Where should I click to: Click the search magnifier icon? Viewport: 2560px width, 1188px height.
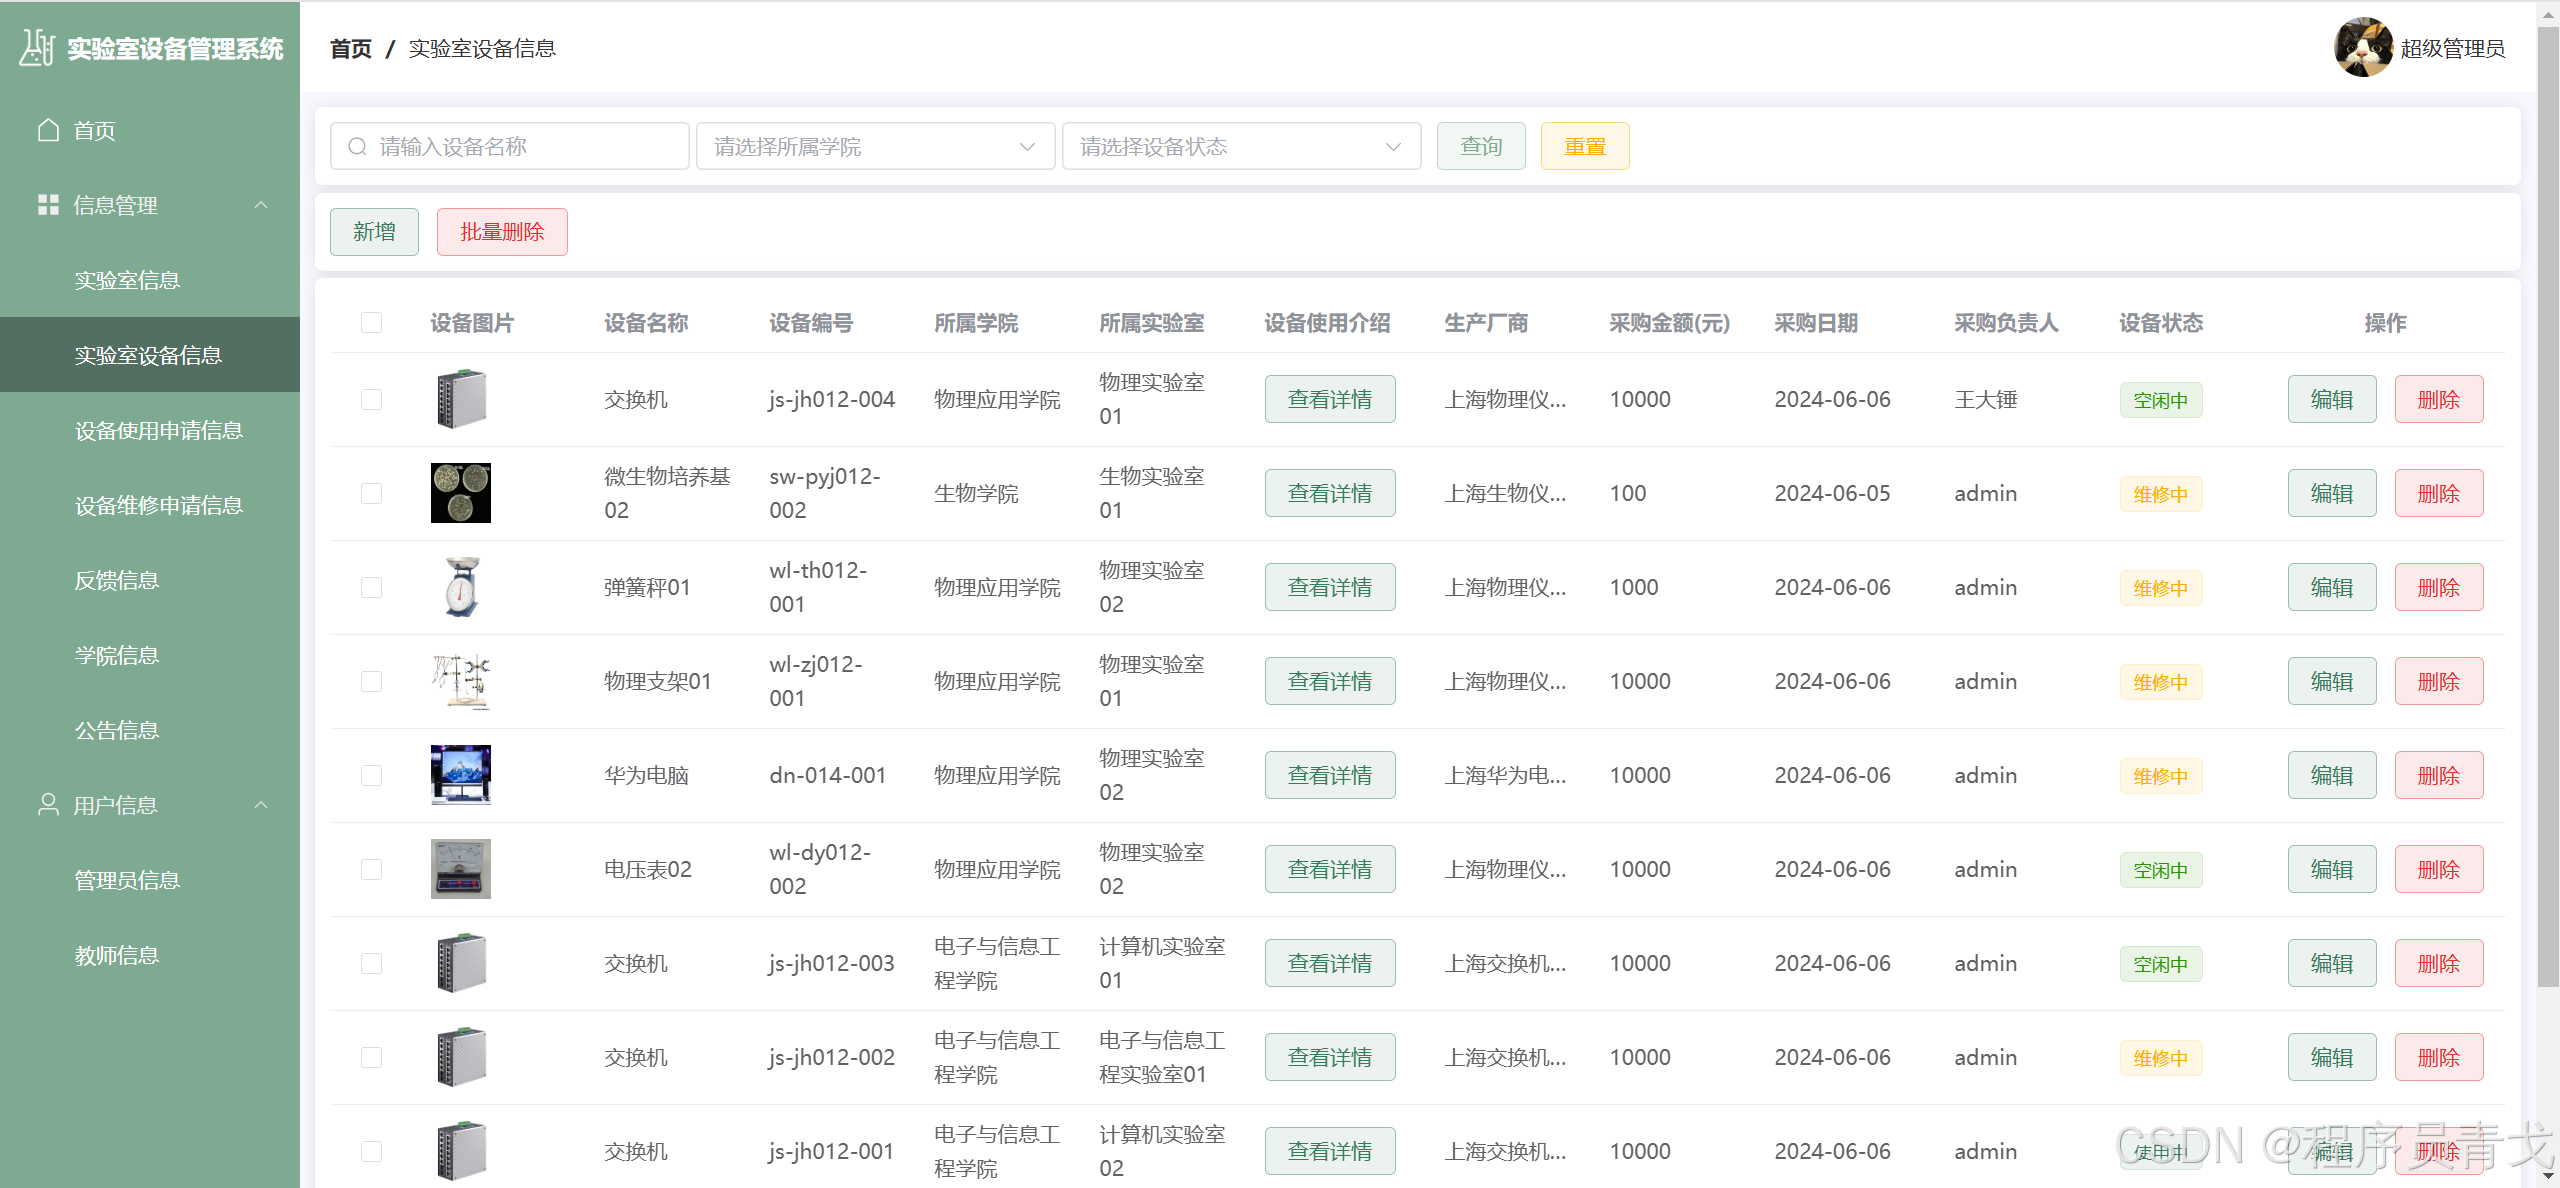point(357,147)
